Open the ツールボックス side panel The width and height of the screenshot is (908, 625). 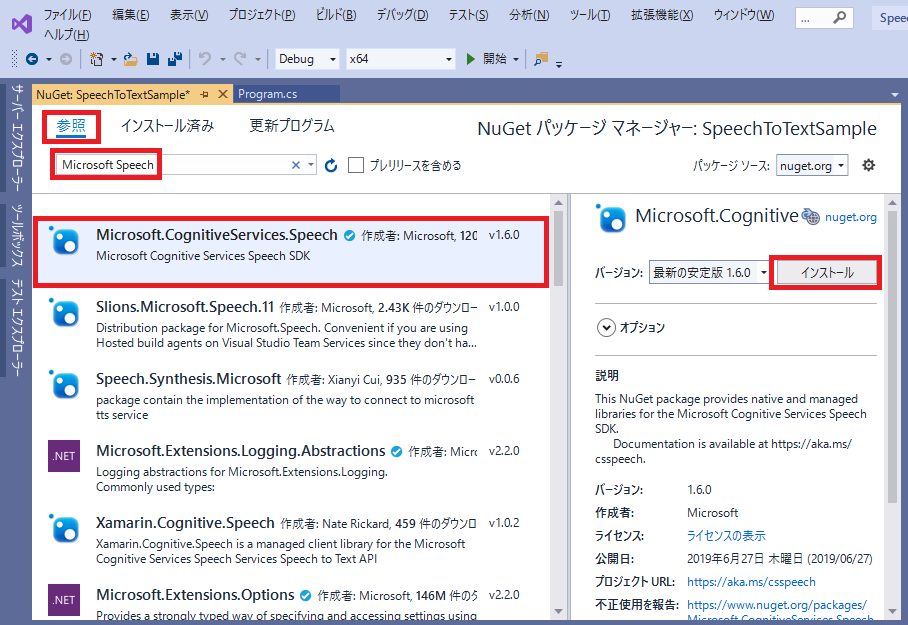18,235
